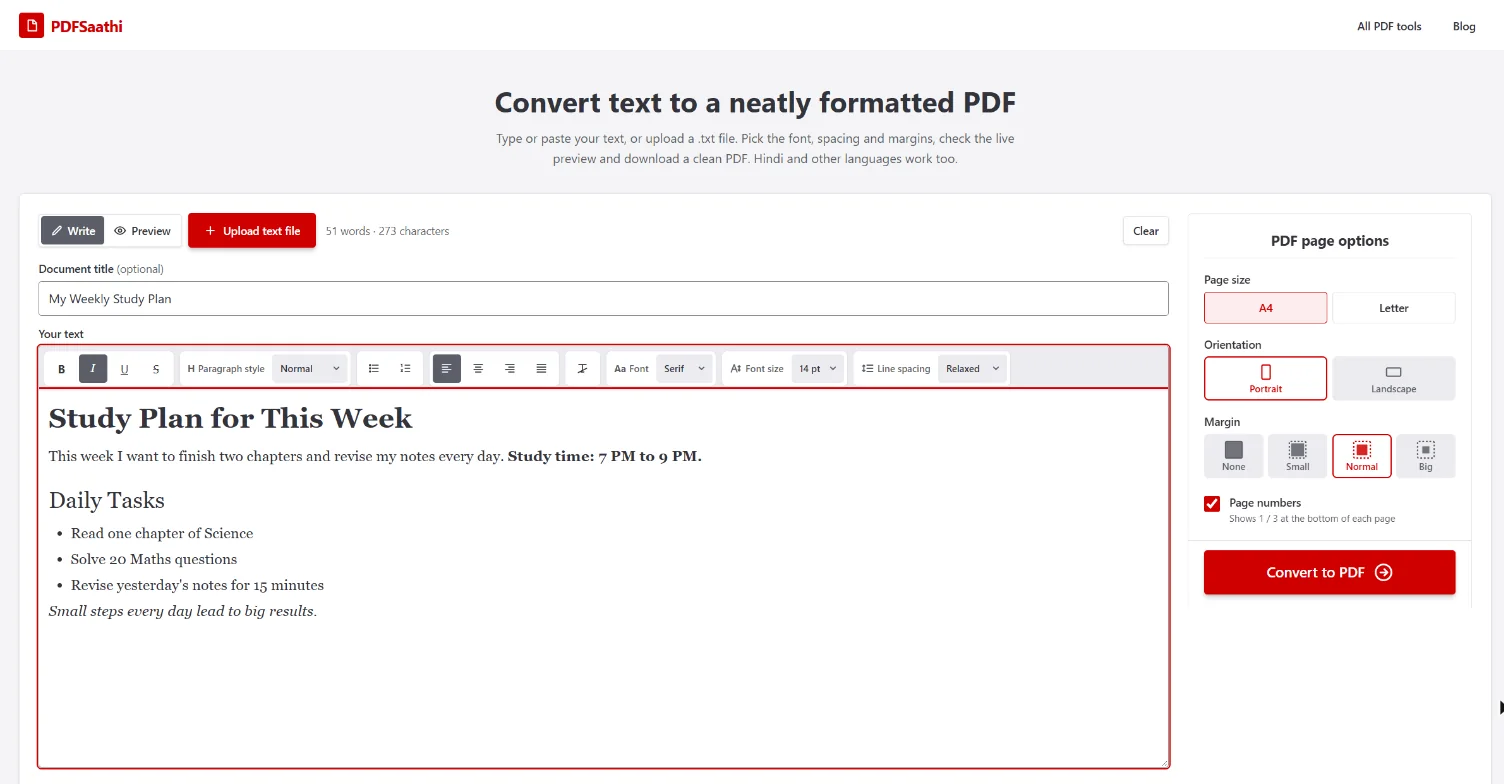Clear text formatting icon

583,369
